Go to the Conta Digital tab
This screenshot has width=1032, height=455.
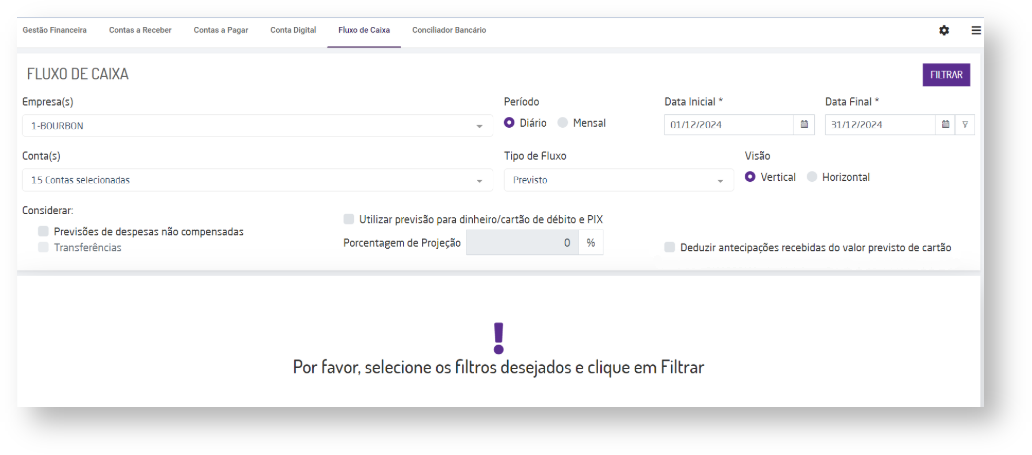click(x=294, y=30)
